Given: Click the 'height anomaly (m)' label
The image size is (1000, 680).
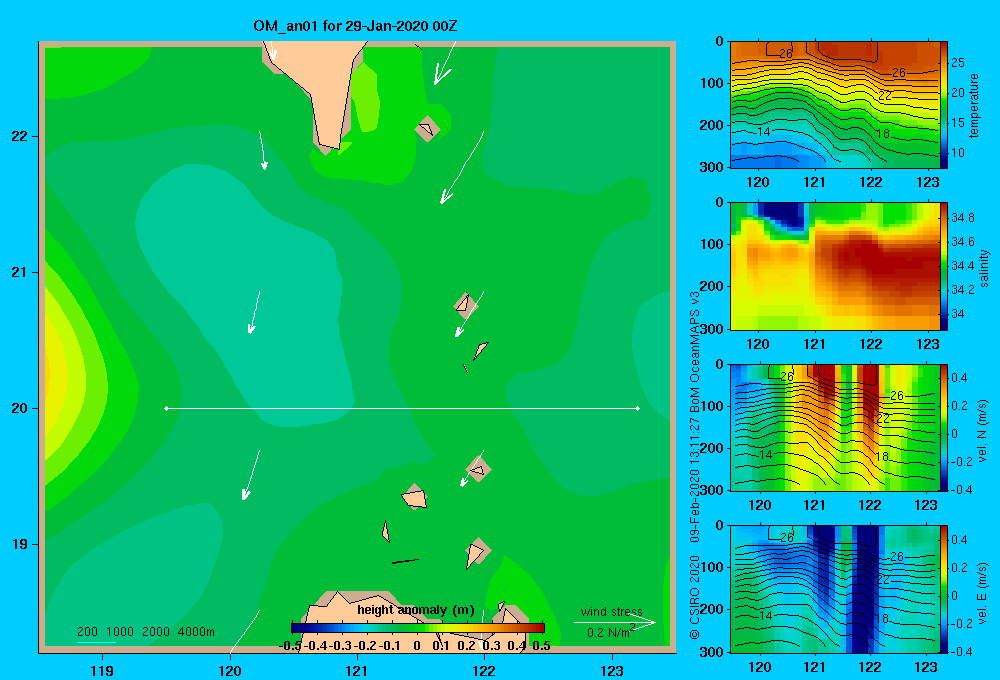Looking at the screenshot, I should click(416, 610).
